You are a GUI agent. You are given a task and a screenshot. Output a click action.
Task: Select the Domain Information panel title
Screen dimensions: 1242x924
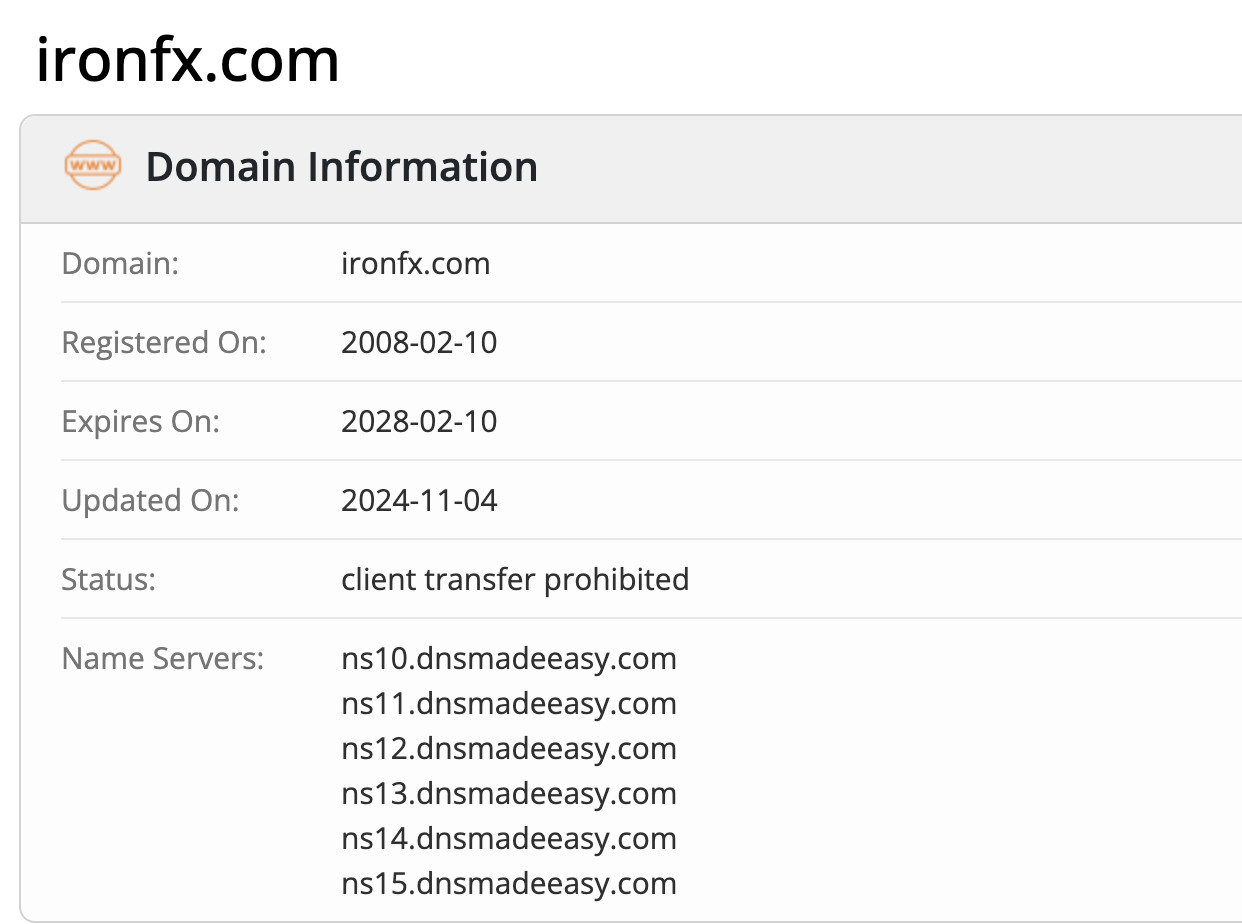point(342,166)
